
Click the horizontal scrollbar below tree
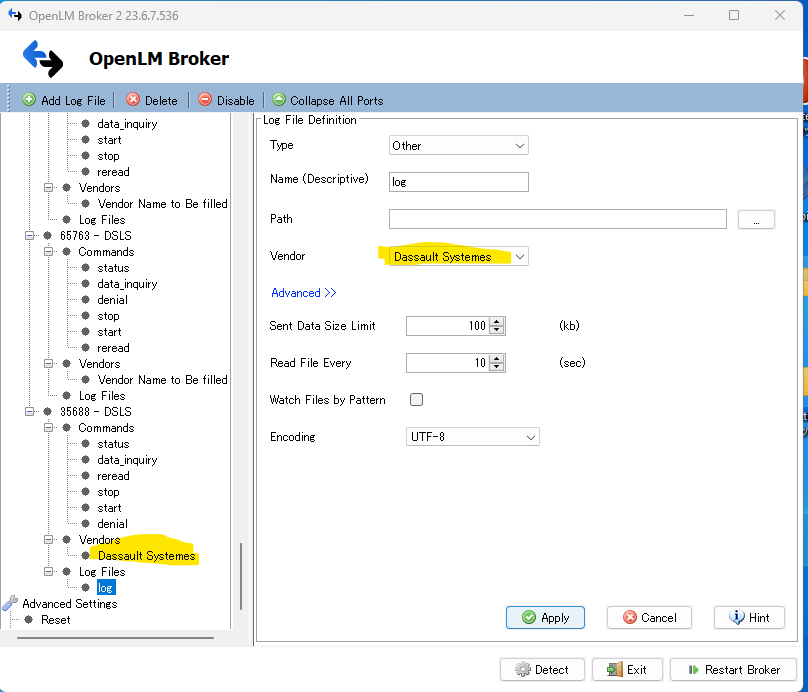(x=115, y=638)
